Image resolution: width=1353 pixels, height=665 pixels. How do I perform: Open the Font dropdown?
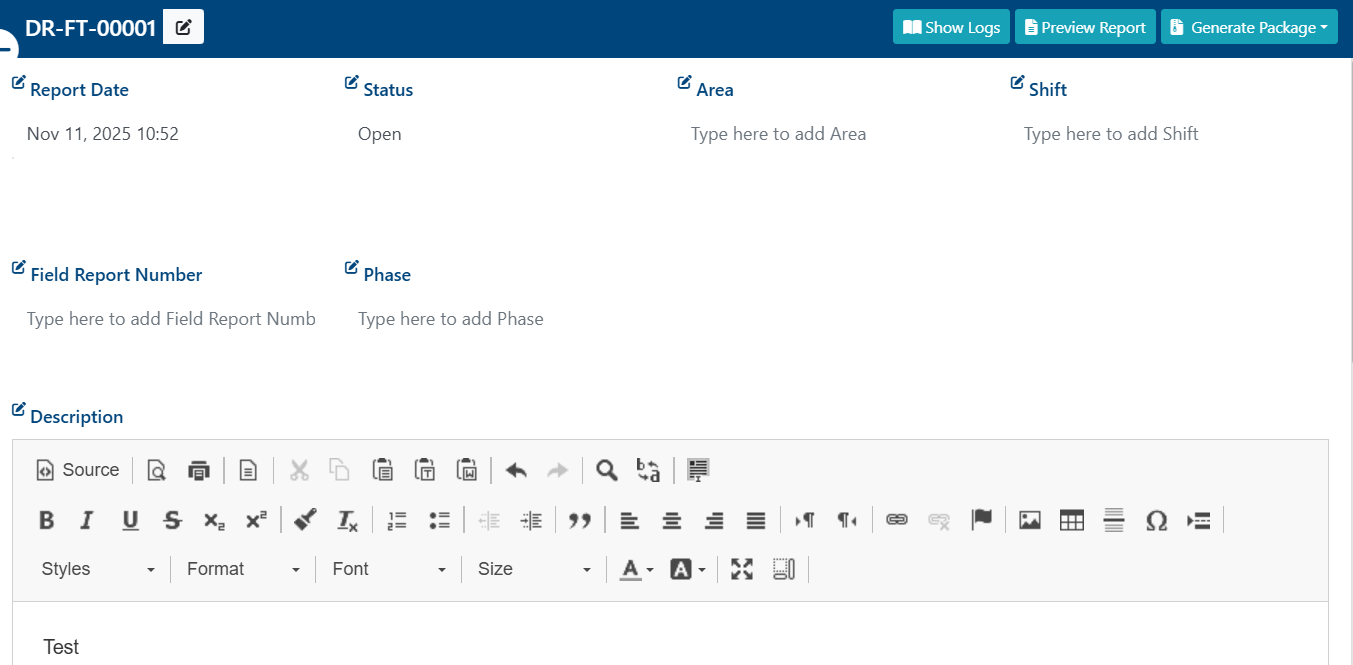tap(389, 569)
